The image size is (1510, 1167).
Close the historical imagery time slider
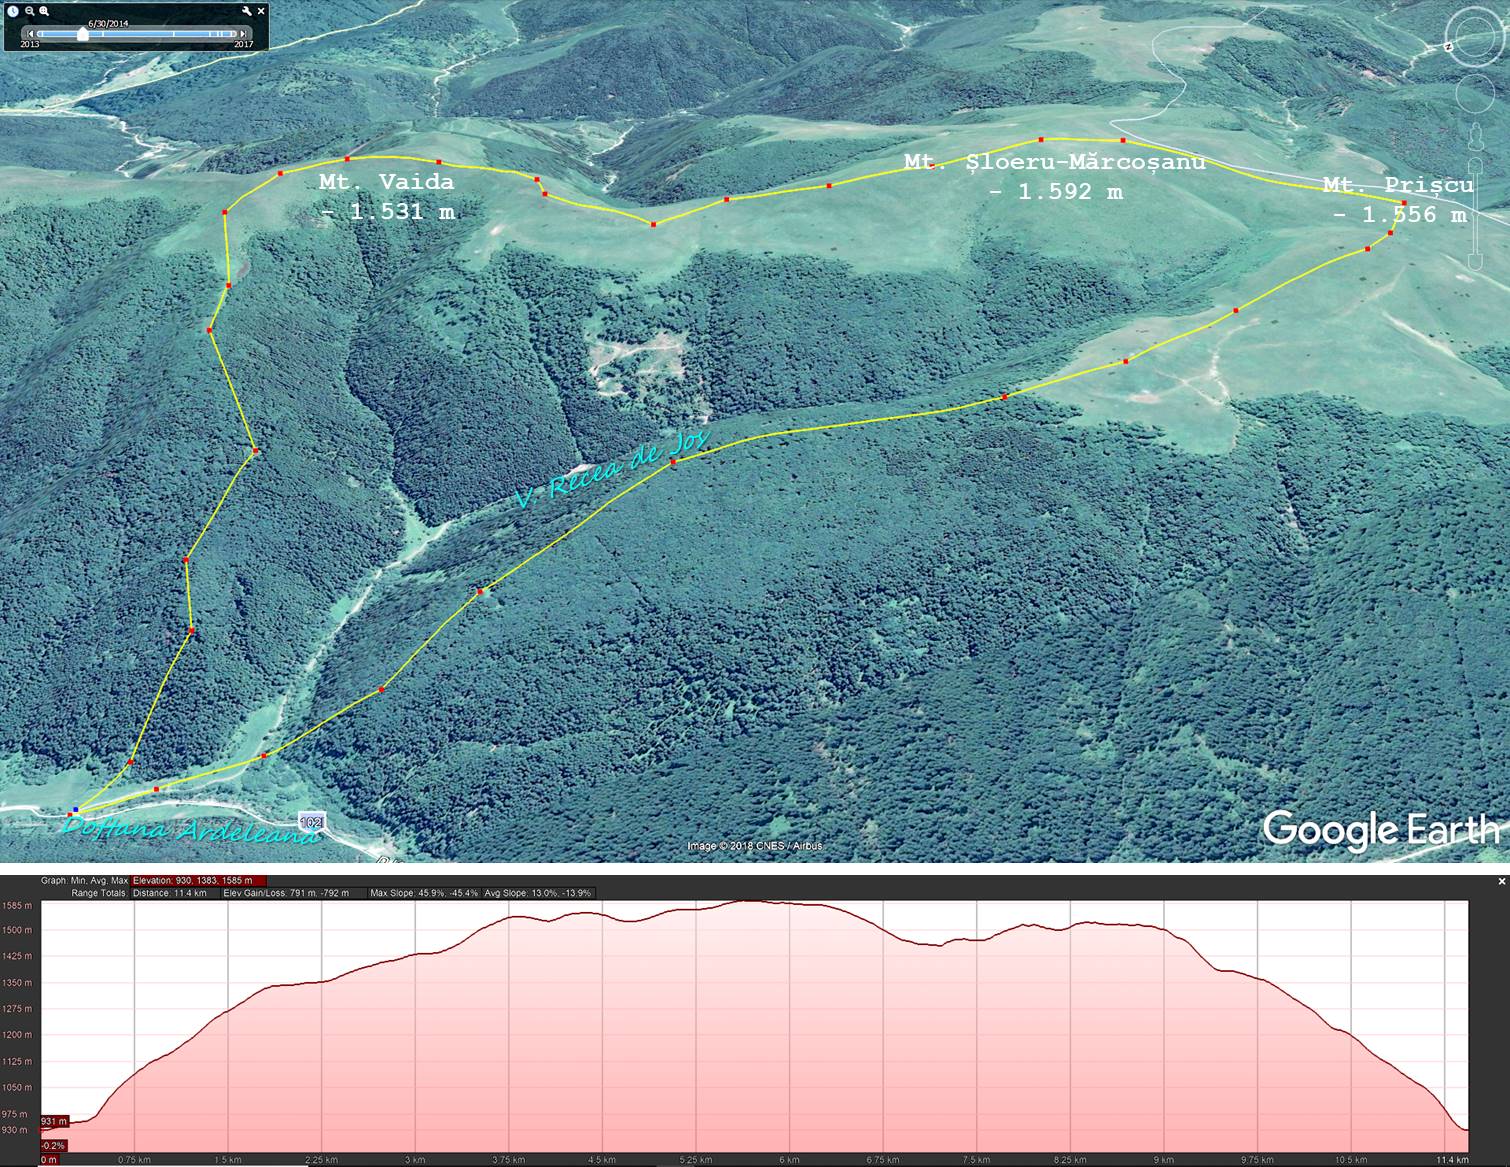pyautogui.click(x=261, y=11)
